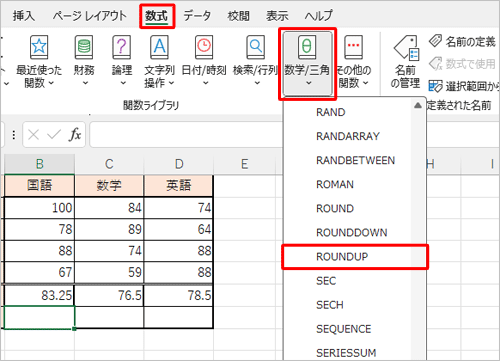Viewport: 500px width, 361px height.
Task: Open the ヘルプ ribbon tab
Action: click(x=319, y=16)
